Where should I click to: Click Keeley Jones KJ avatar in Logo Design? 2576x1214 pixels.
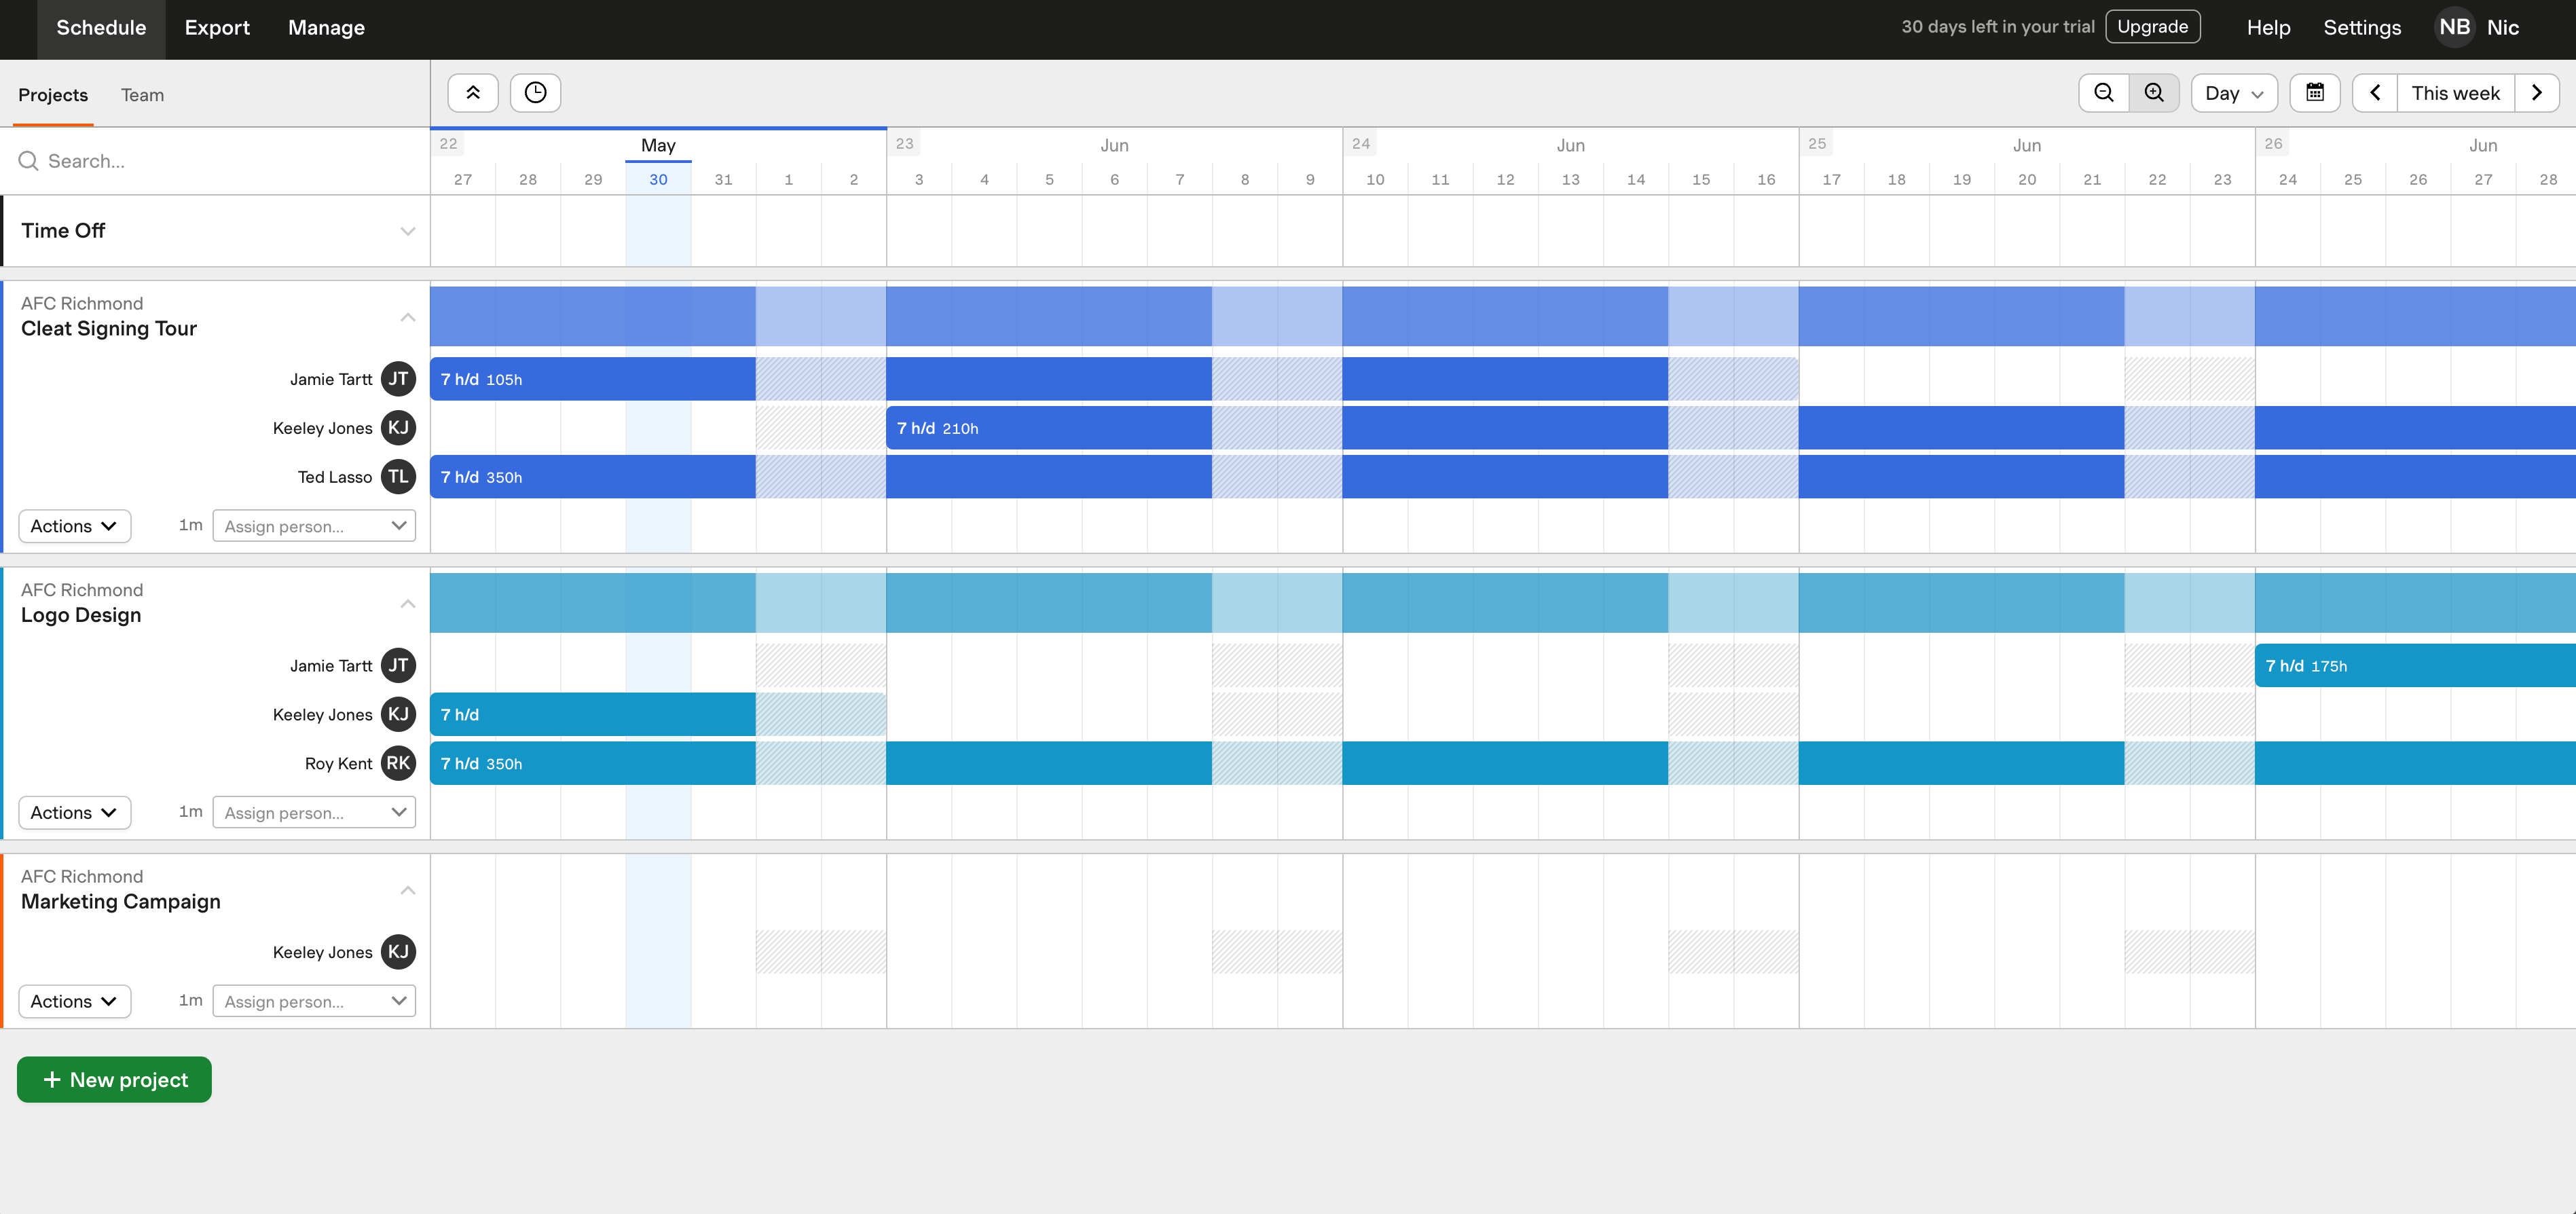[x=398, y=715]
